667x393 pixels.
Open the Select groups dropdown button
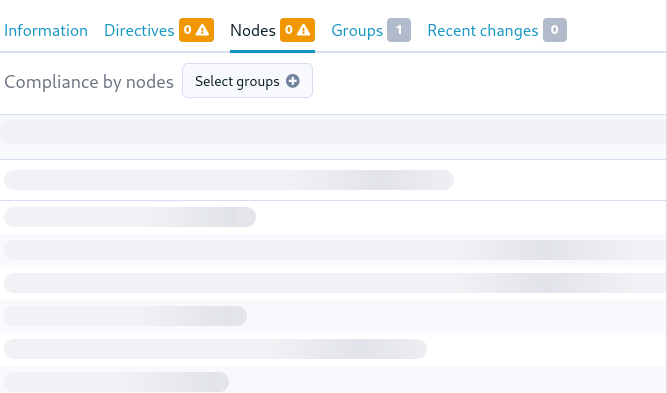(x=248, y=81)
